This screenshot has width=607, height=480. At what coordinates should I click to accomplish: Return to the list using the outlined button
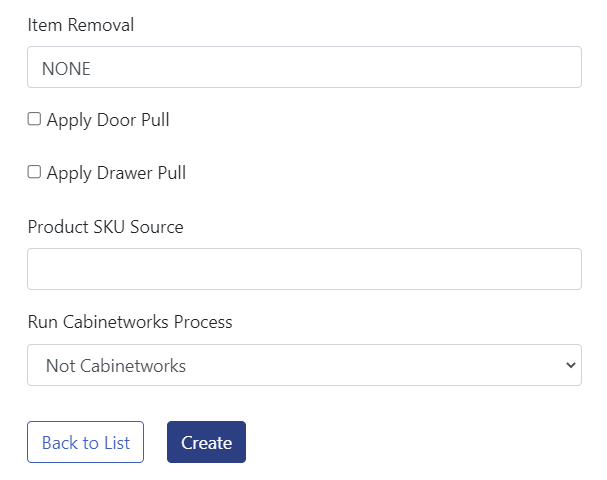[x=85, y=442]
